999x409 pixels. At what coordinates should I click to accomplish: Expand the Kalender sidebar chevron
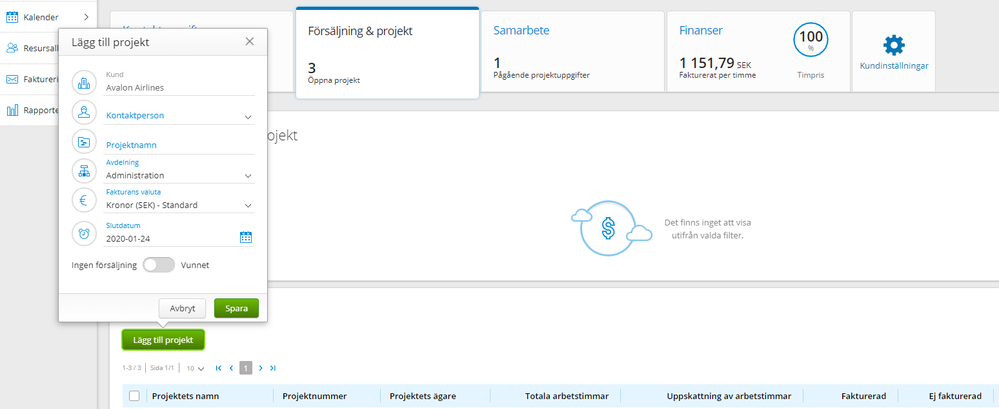86,17
